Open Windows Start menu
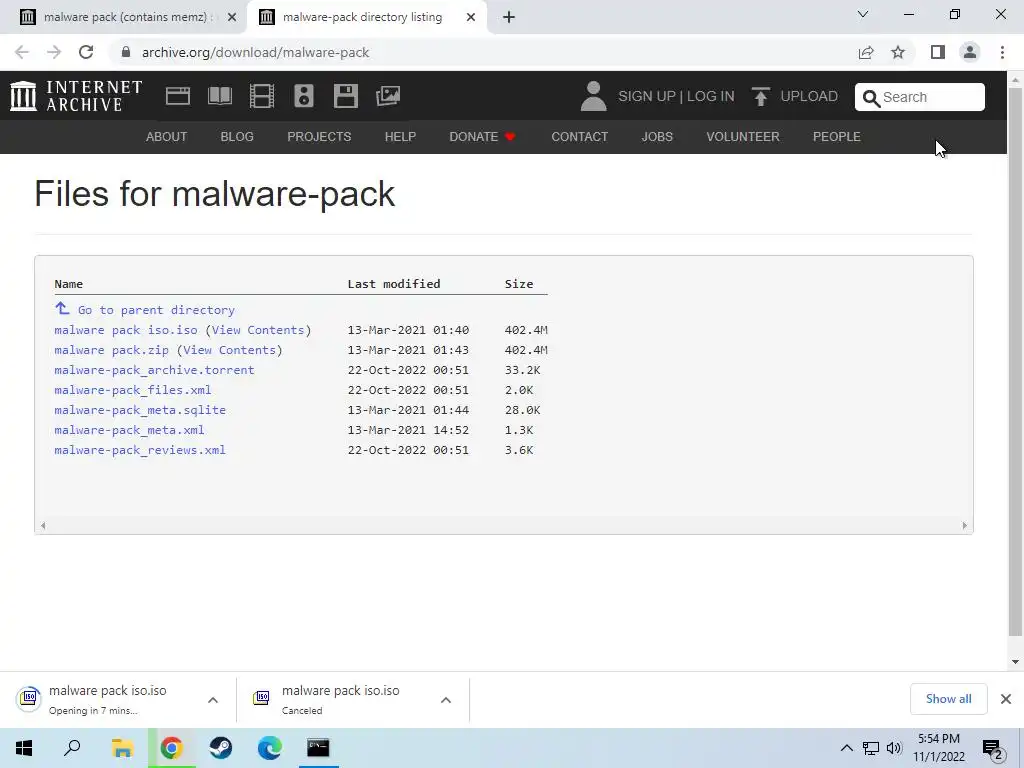 coord(24,748)
